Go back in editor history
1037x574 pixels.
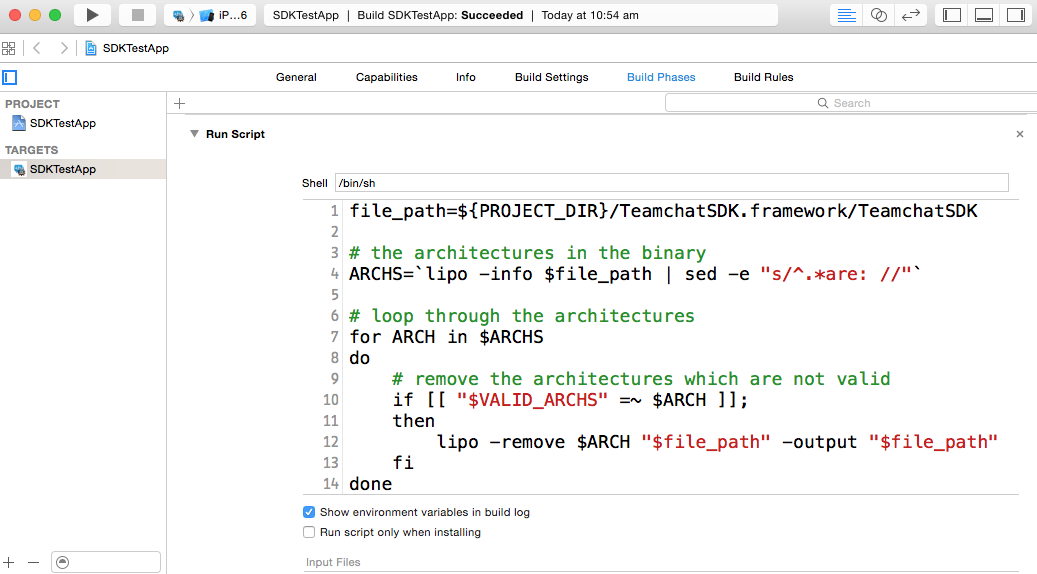click(37, 48)
